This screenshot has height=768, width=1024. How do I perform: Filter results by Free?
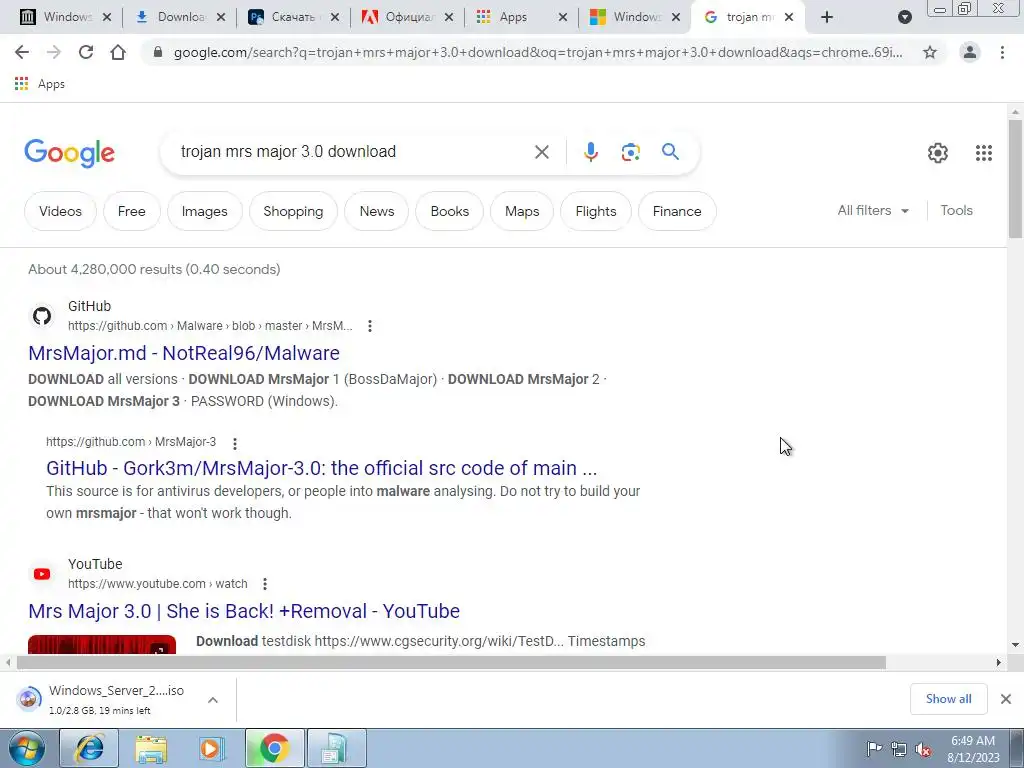coord(131,211)
